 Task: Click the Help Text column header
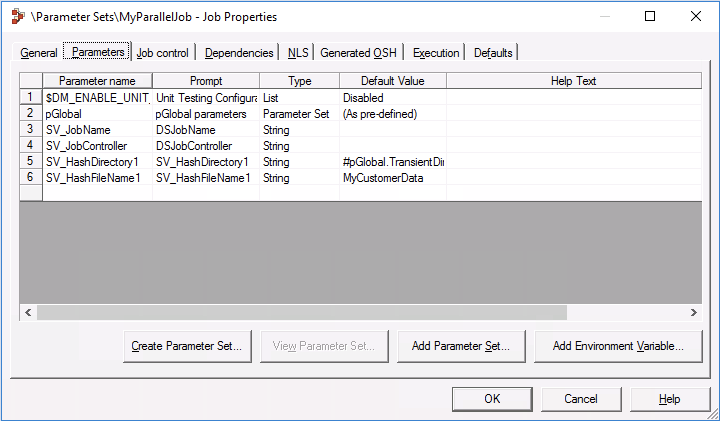(x=573, y=80)
